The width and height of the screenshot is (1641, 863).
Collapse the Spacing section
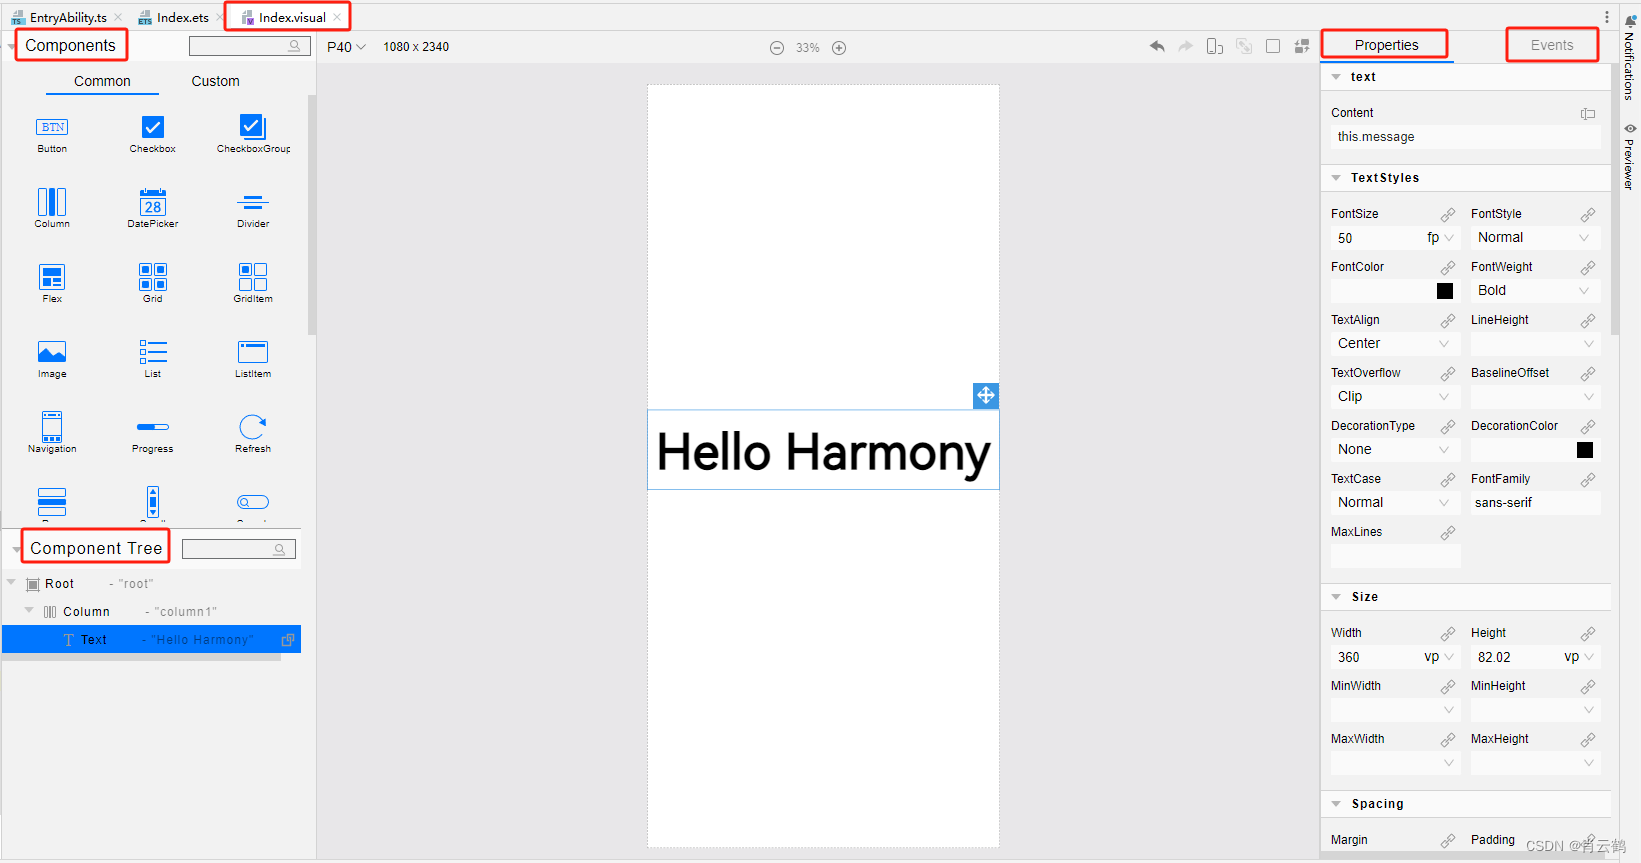coord(1336,804)
